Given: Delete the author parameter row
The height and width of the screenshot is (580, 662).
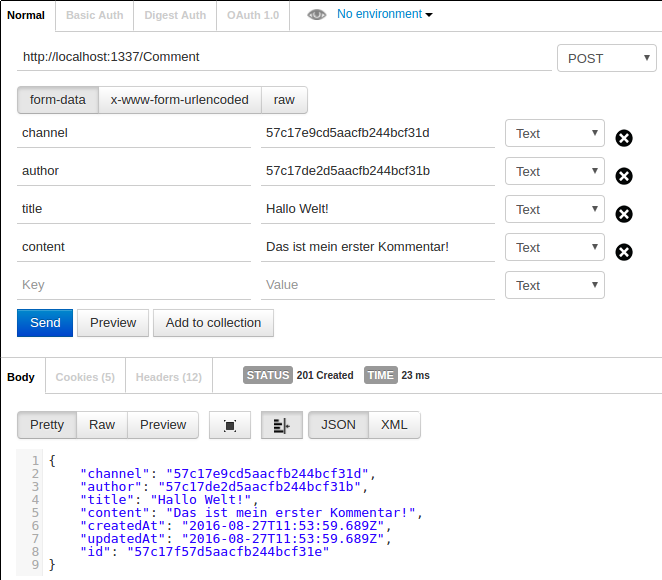Looking at the screenshot, I should (x=624, y=176).
